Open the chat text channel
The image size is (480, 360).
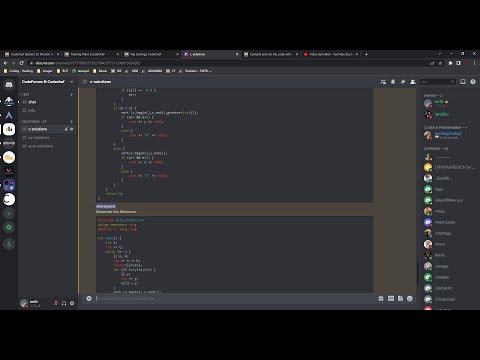tap(47, 102)
